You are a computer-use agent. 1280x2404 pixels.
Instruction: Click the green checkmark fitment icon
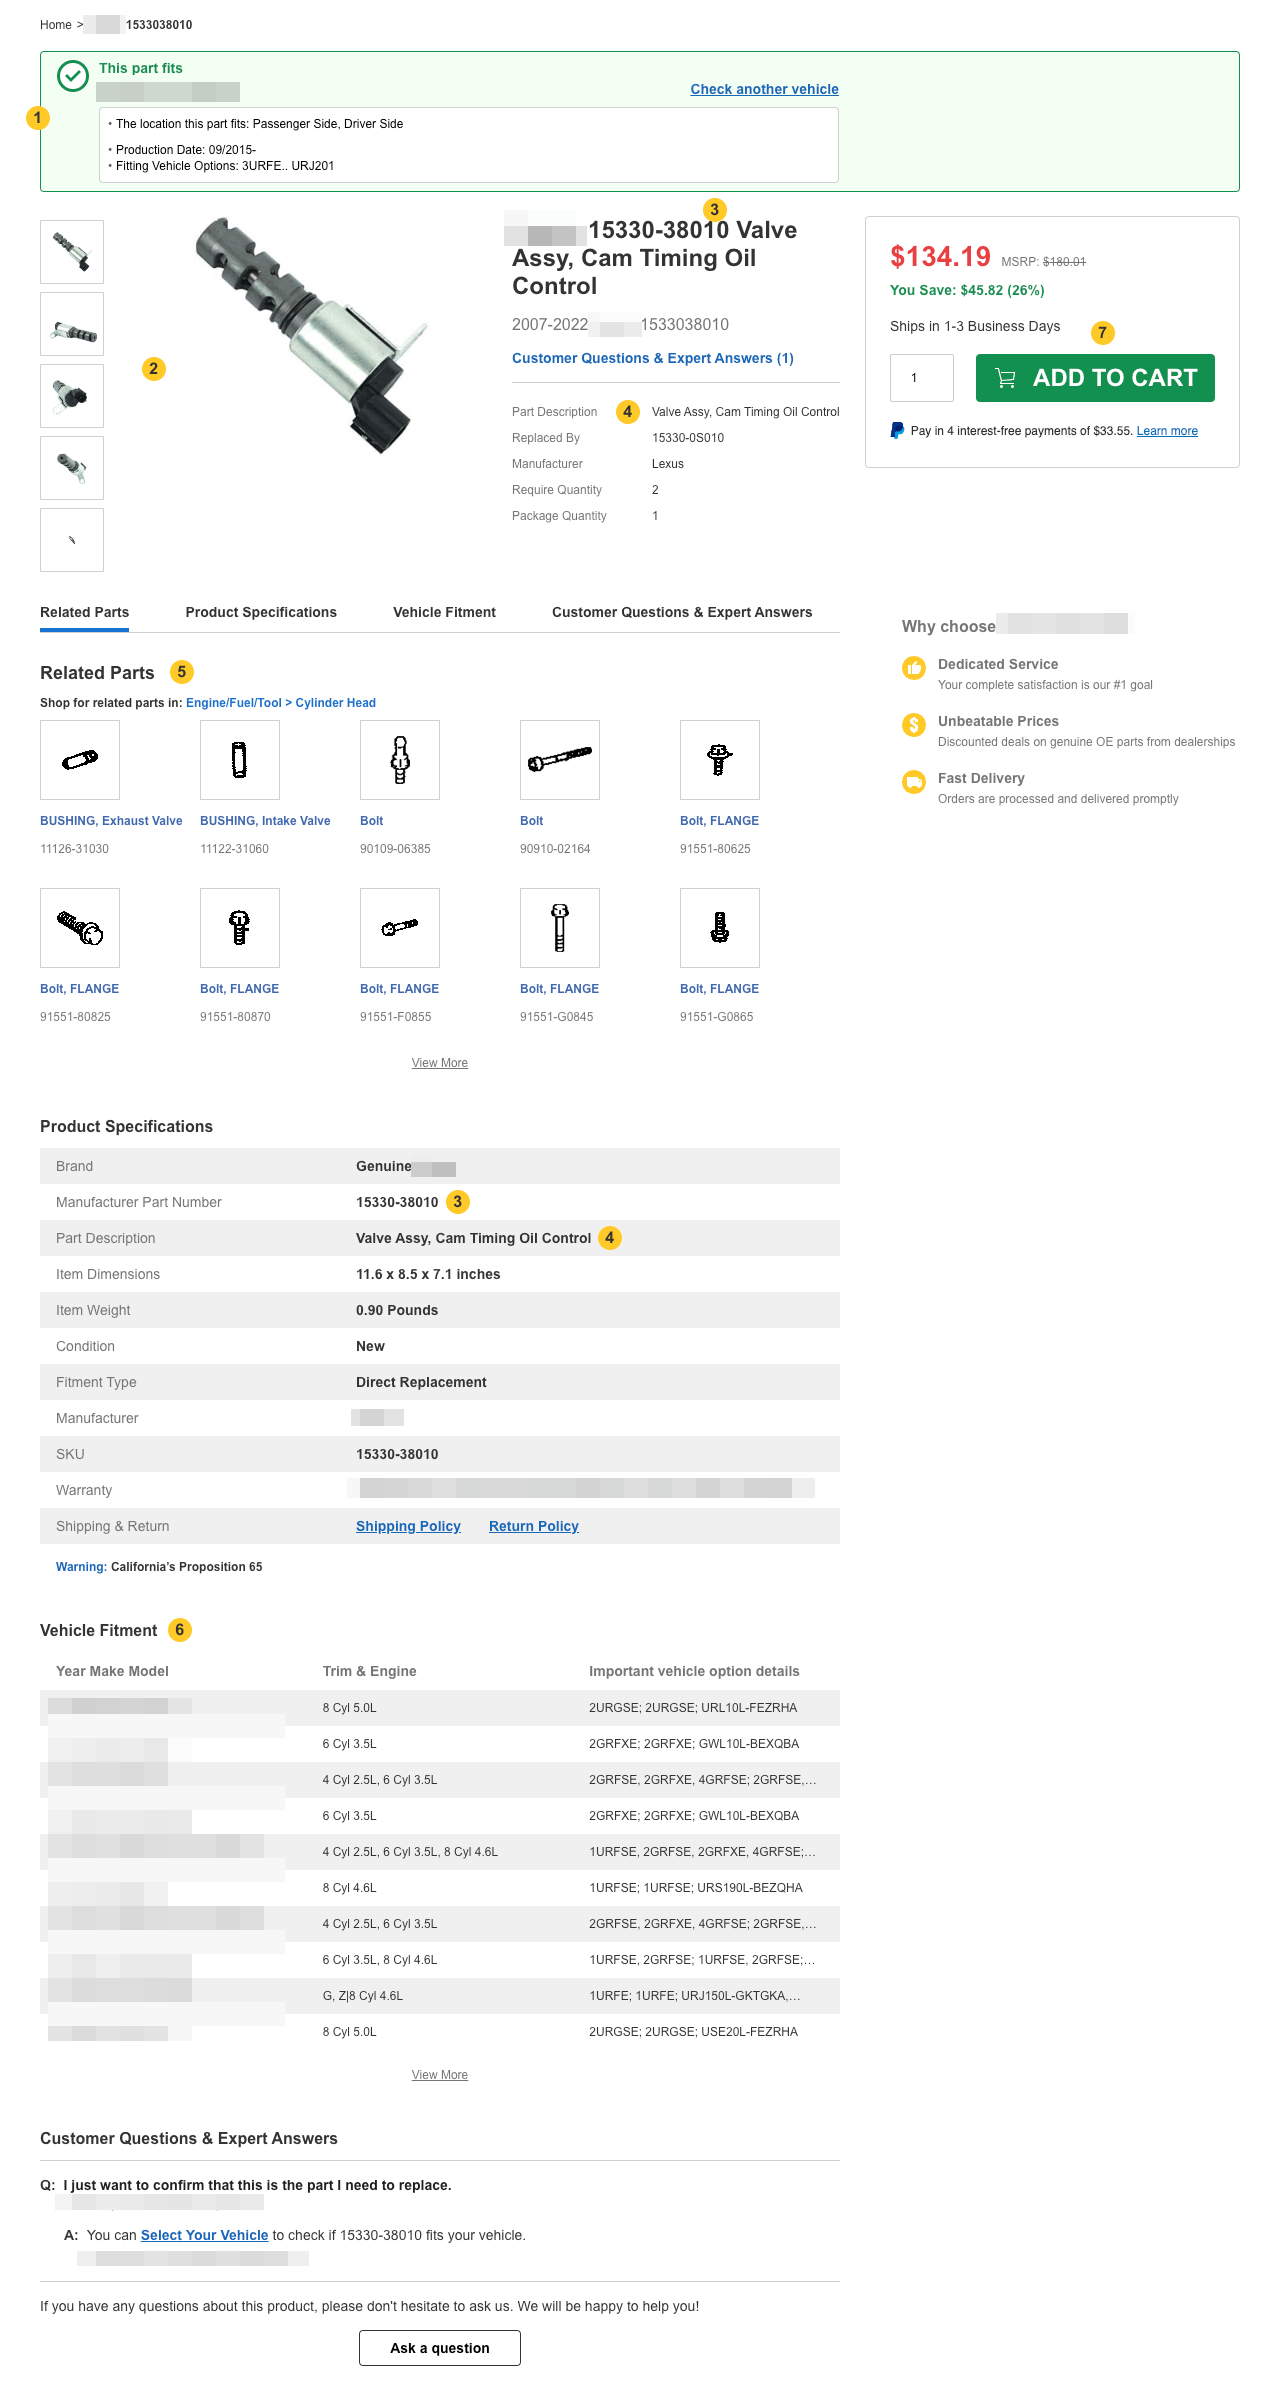point(73,76)
